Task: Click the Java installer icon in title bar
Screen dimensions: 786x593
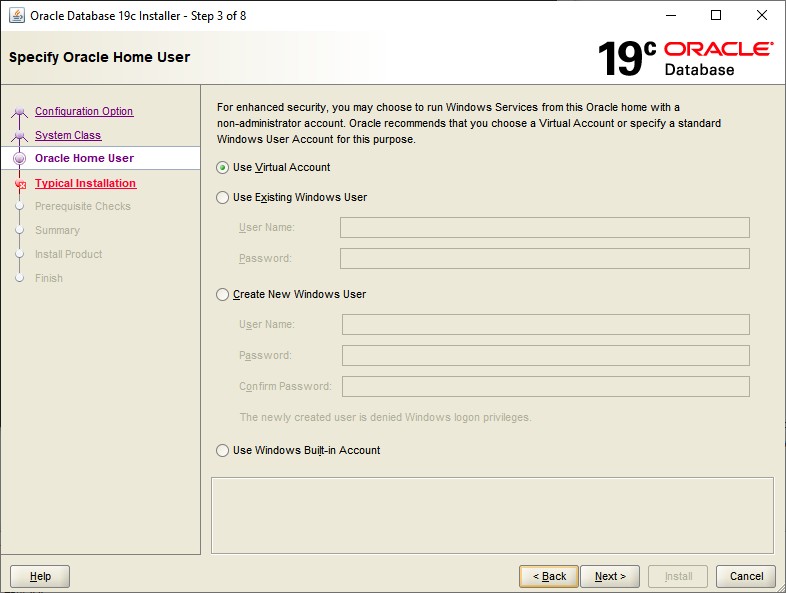Action: [17, 16]
